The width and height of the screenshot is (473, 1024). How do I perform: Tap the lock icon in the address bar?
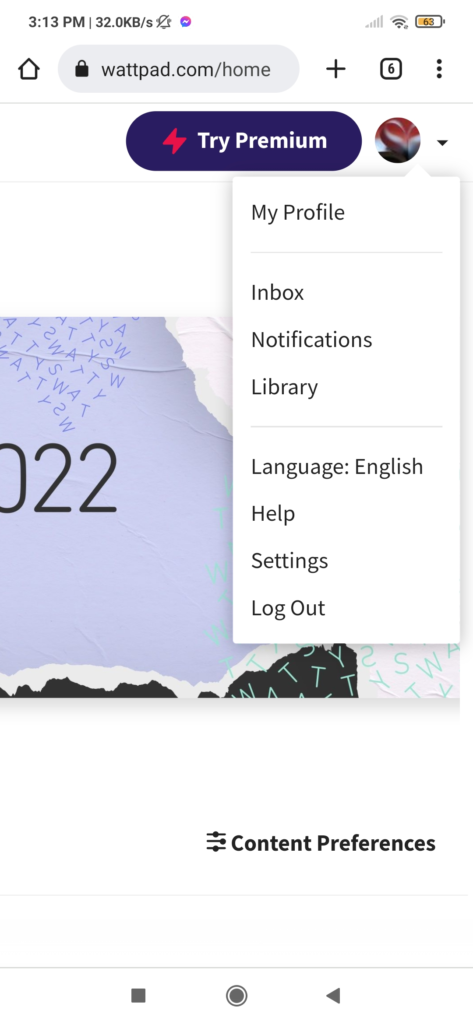click(x=82, y=69)
